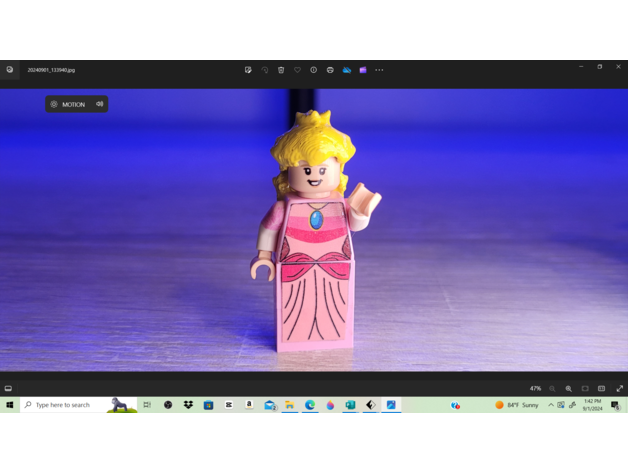Open the Photos app gallery icon

point(10,70)
